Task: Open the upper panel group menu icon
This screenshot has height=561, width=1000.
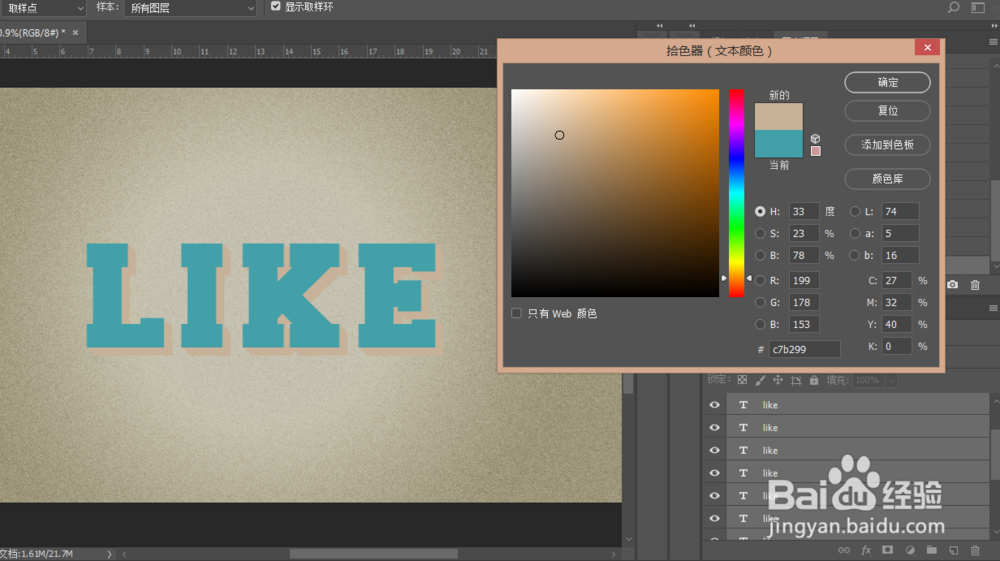Action: point(993,42)
